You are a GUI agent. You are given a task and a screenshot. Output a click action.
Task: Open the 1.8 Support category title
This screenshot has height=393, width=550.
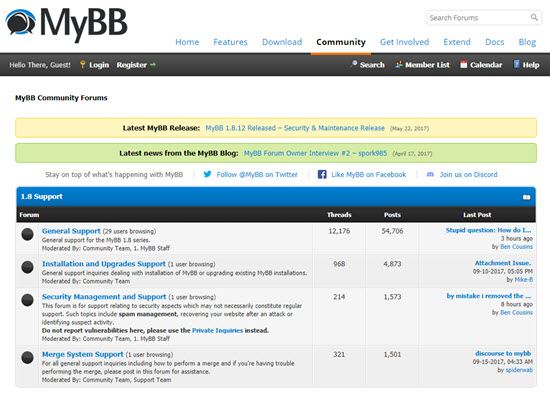42,196
